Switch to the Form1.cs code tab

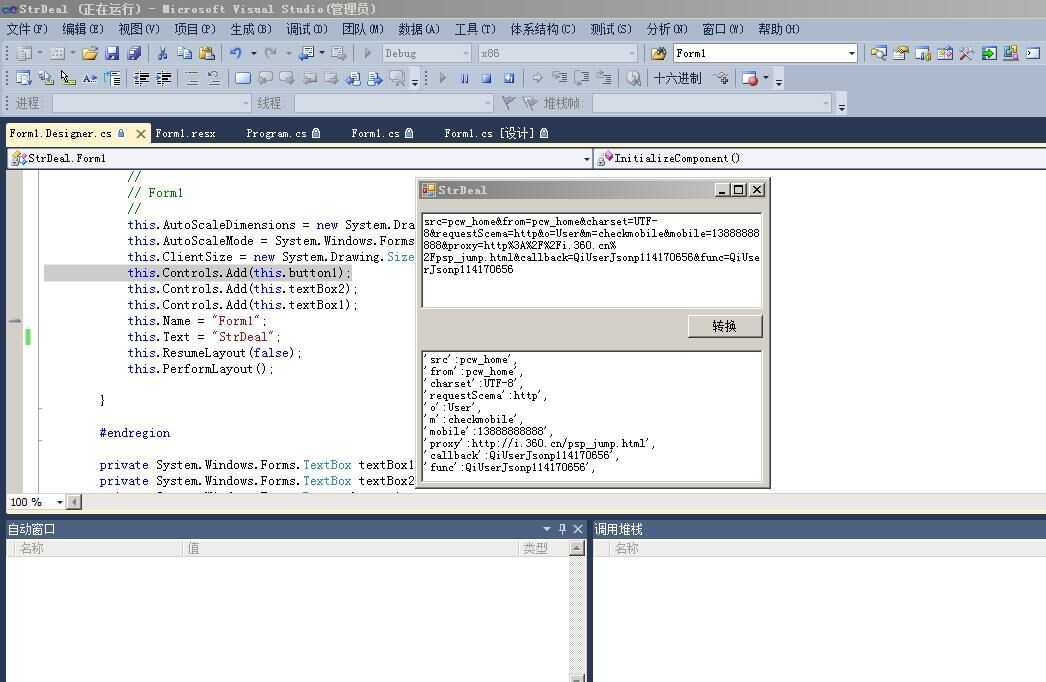pos(382,133)
